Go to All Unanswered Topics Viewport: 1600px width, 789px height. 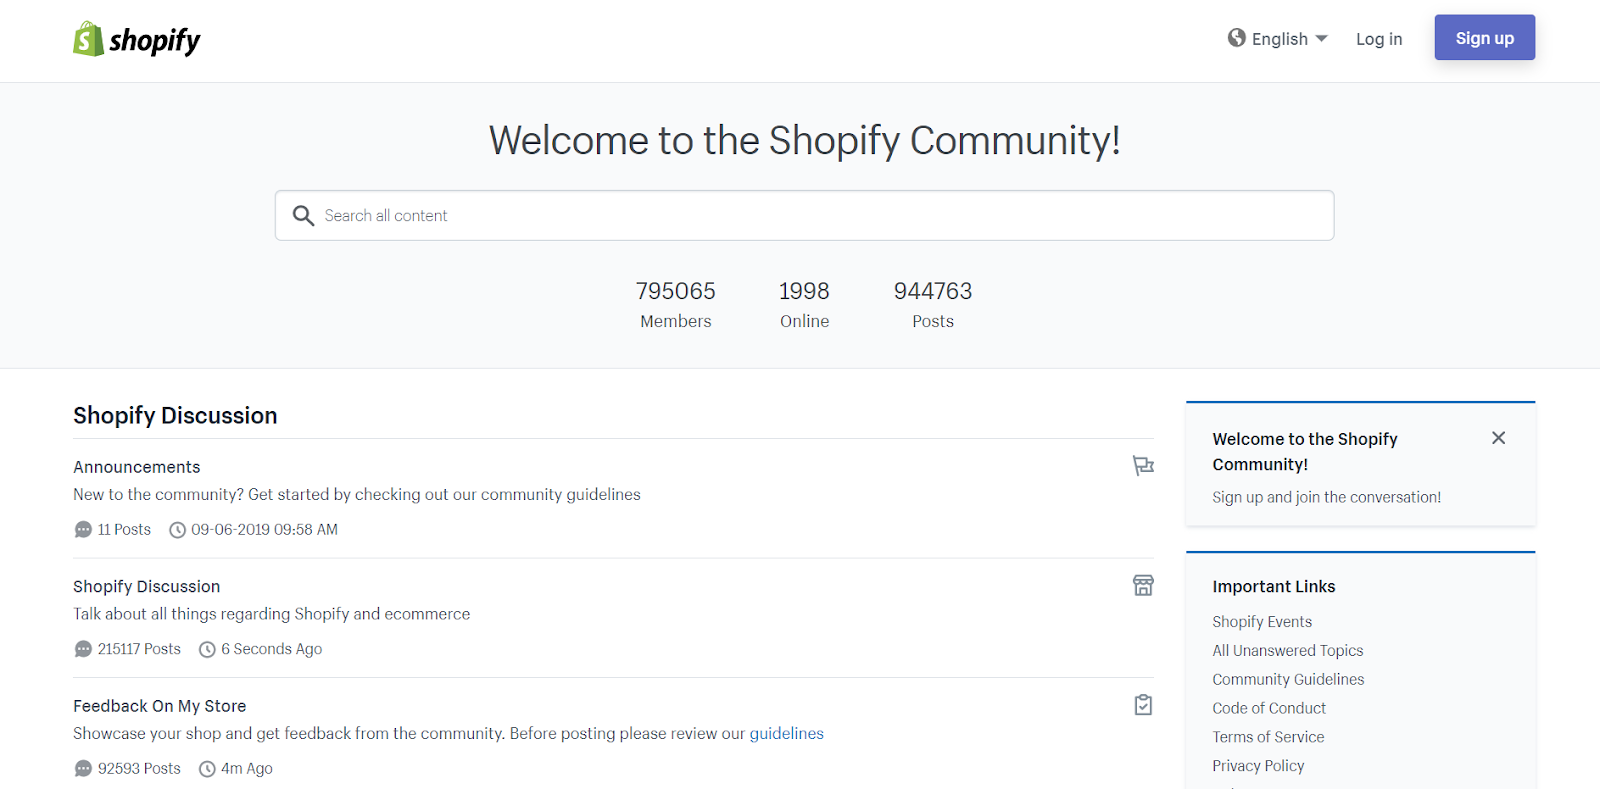1287,651
